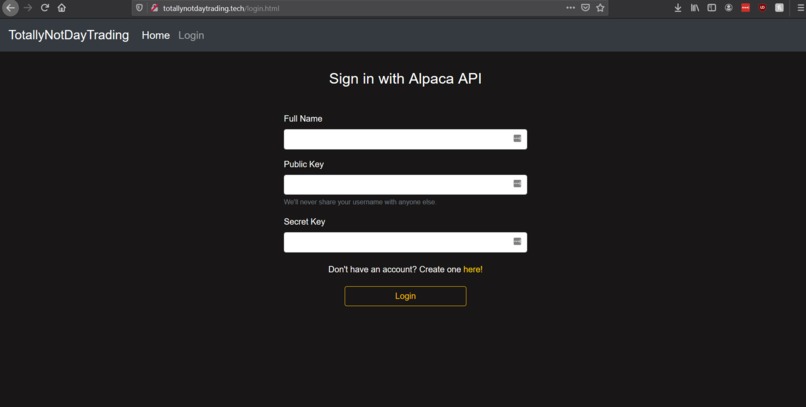Image resolution: width=806 pixels, height=407 pixels.
Task: Click the "We'll never share your username" hint
Action: pyautogui.click(x=360, y=202)
